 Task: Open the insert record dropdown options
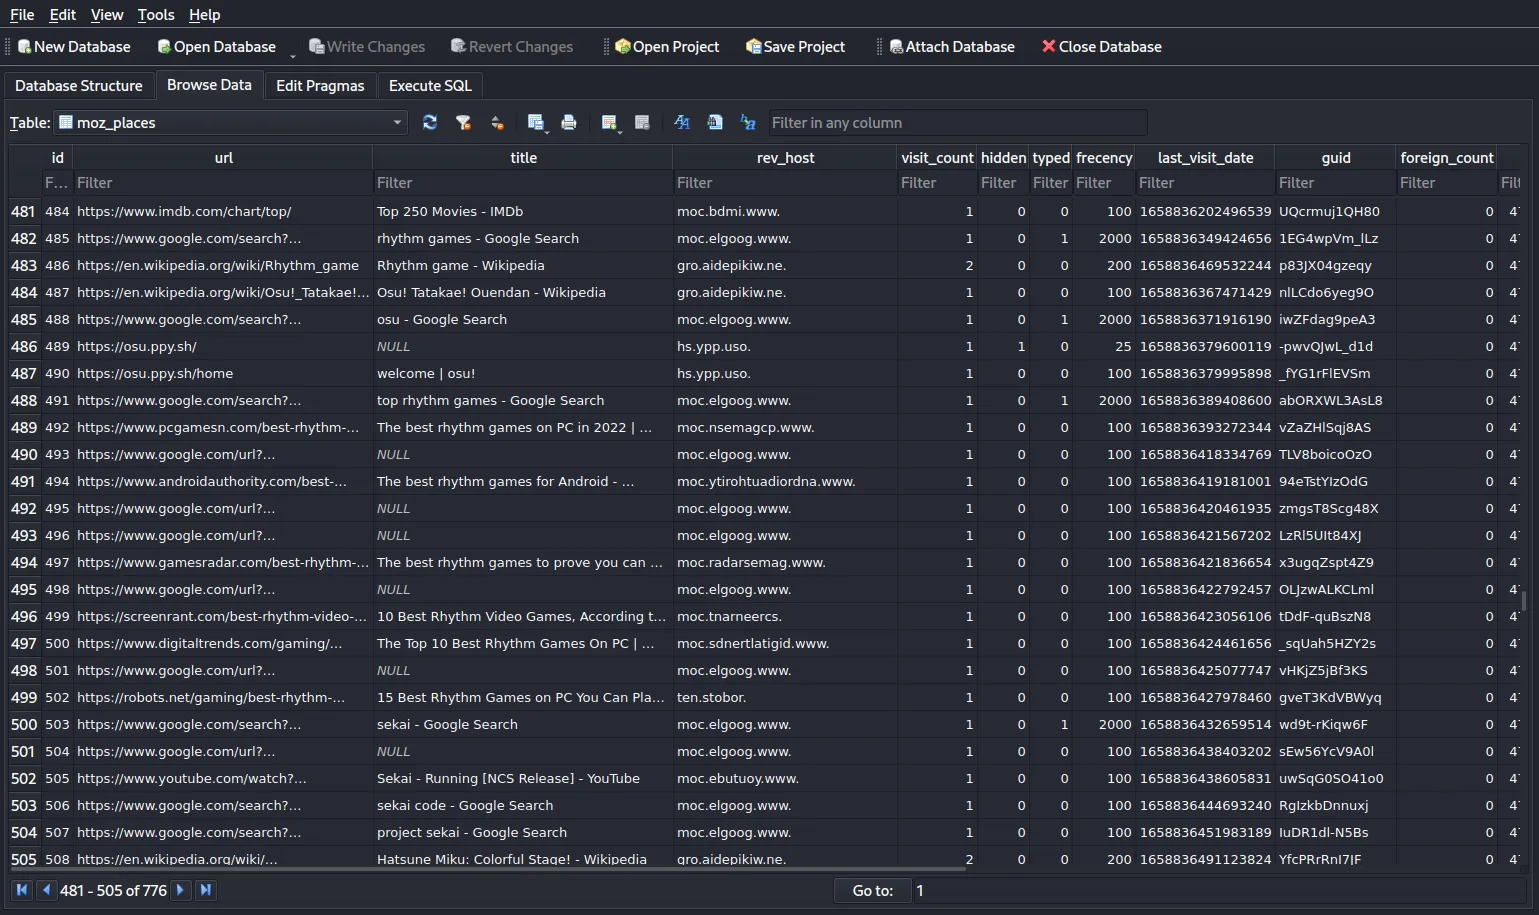(622, 130)
